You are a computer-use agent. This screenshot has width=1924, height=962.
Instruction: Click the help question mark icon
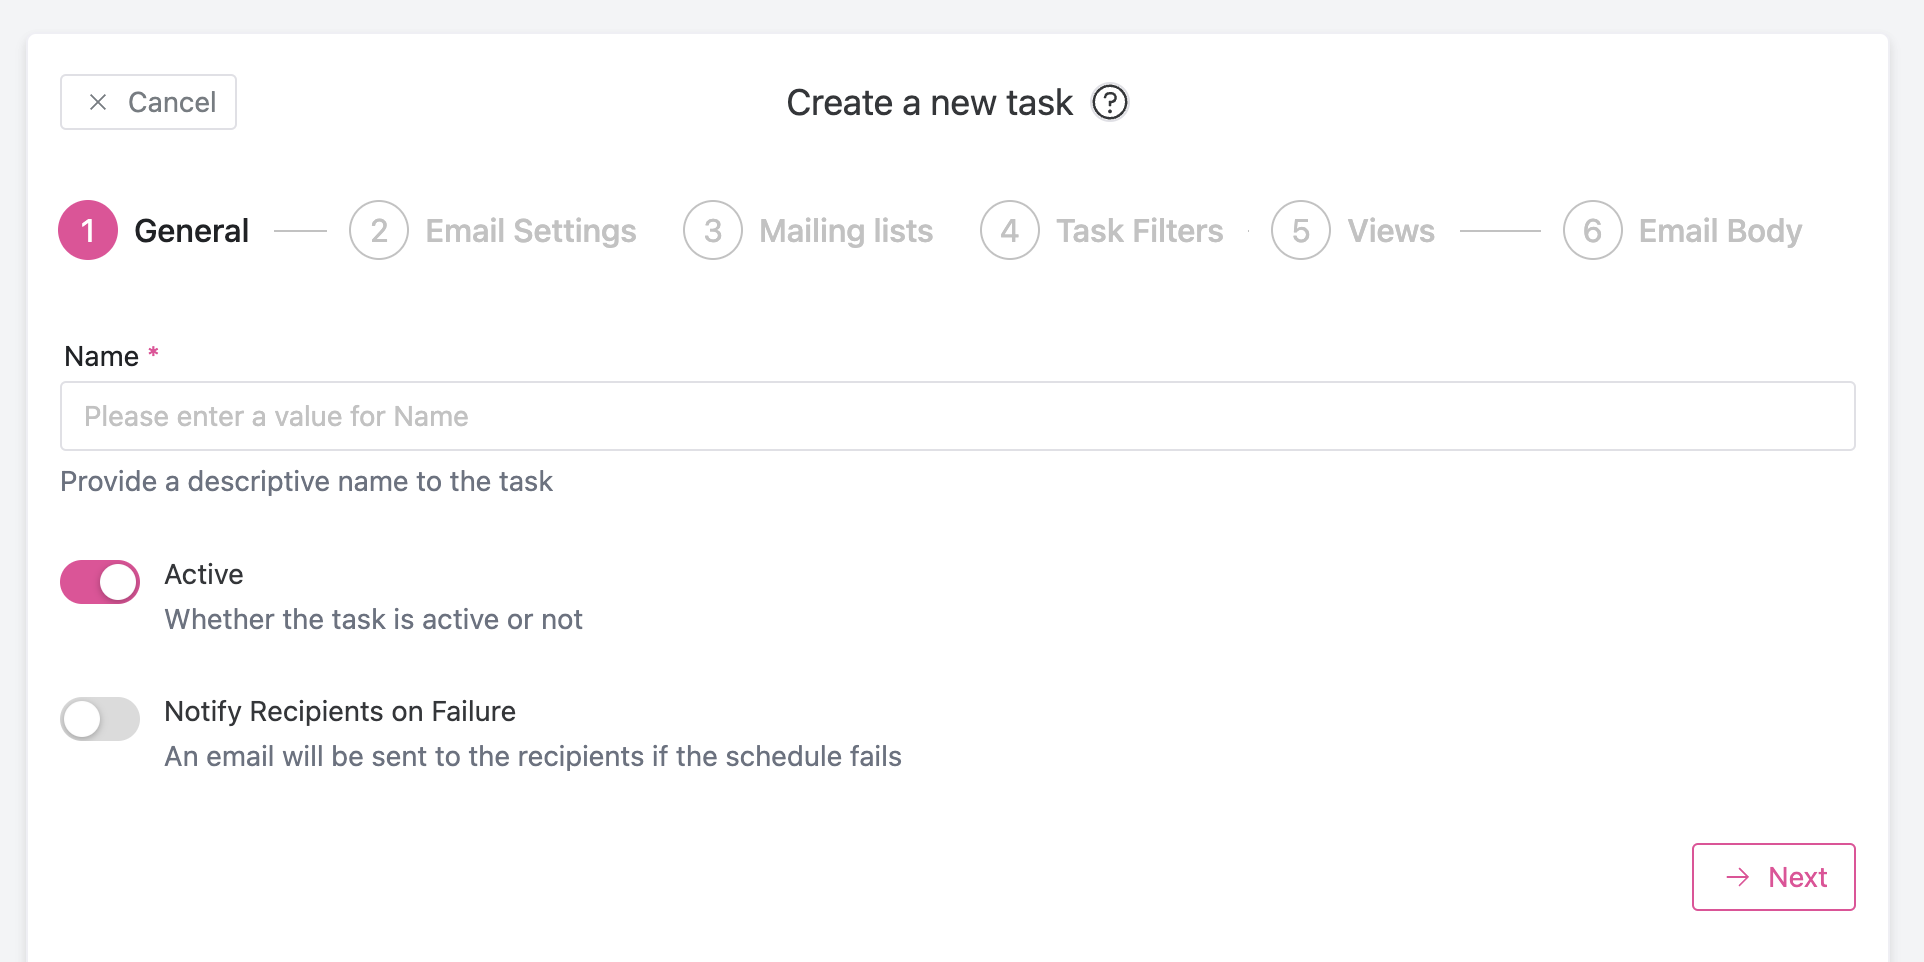(x=1109, y=102)
